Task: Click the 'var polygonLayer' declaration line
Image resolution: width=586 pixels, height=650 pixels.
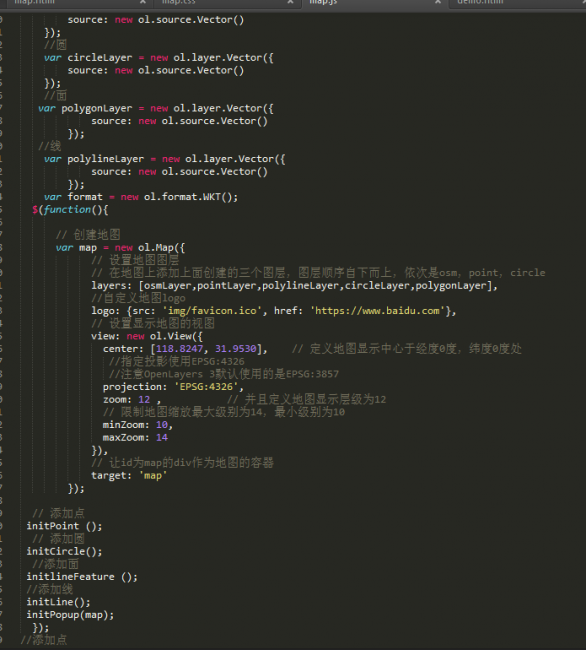Action: pos(156,109)
